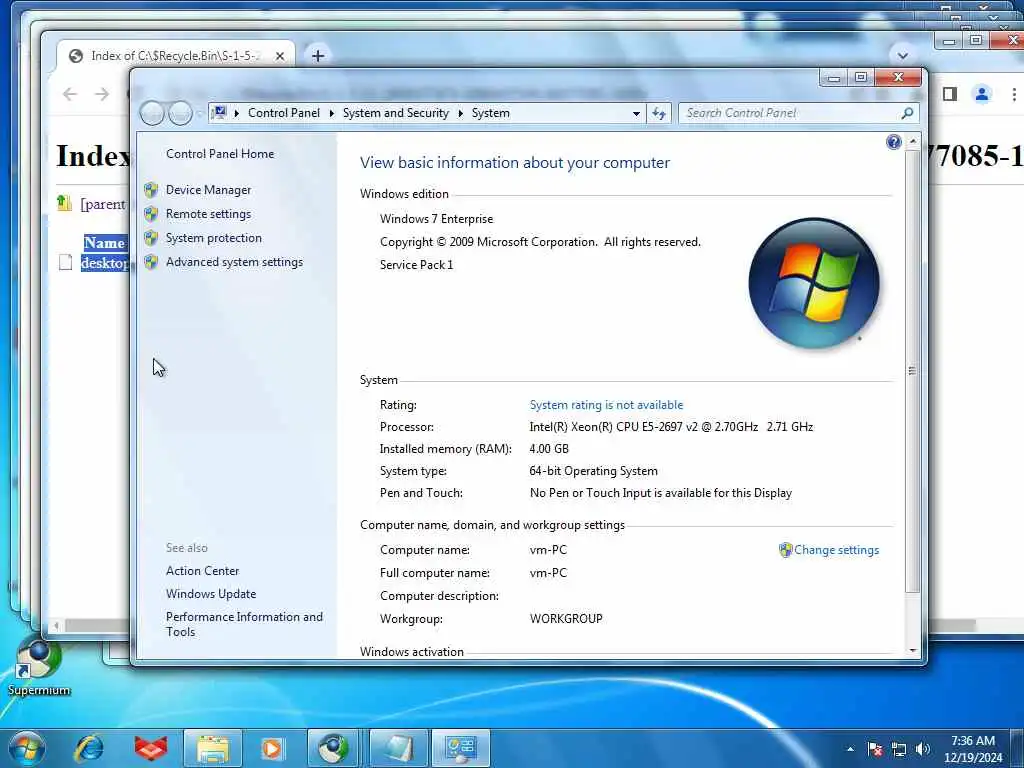Open browser profile icon
The width and height of the screenshot is (1024, 768).
[982, 94]
